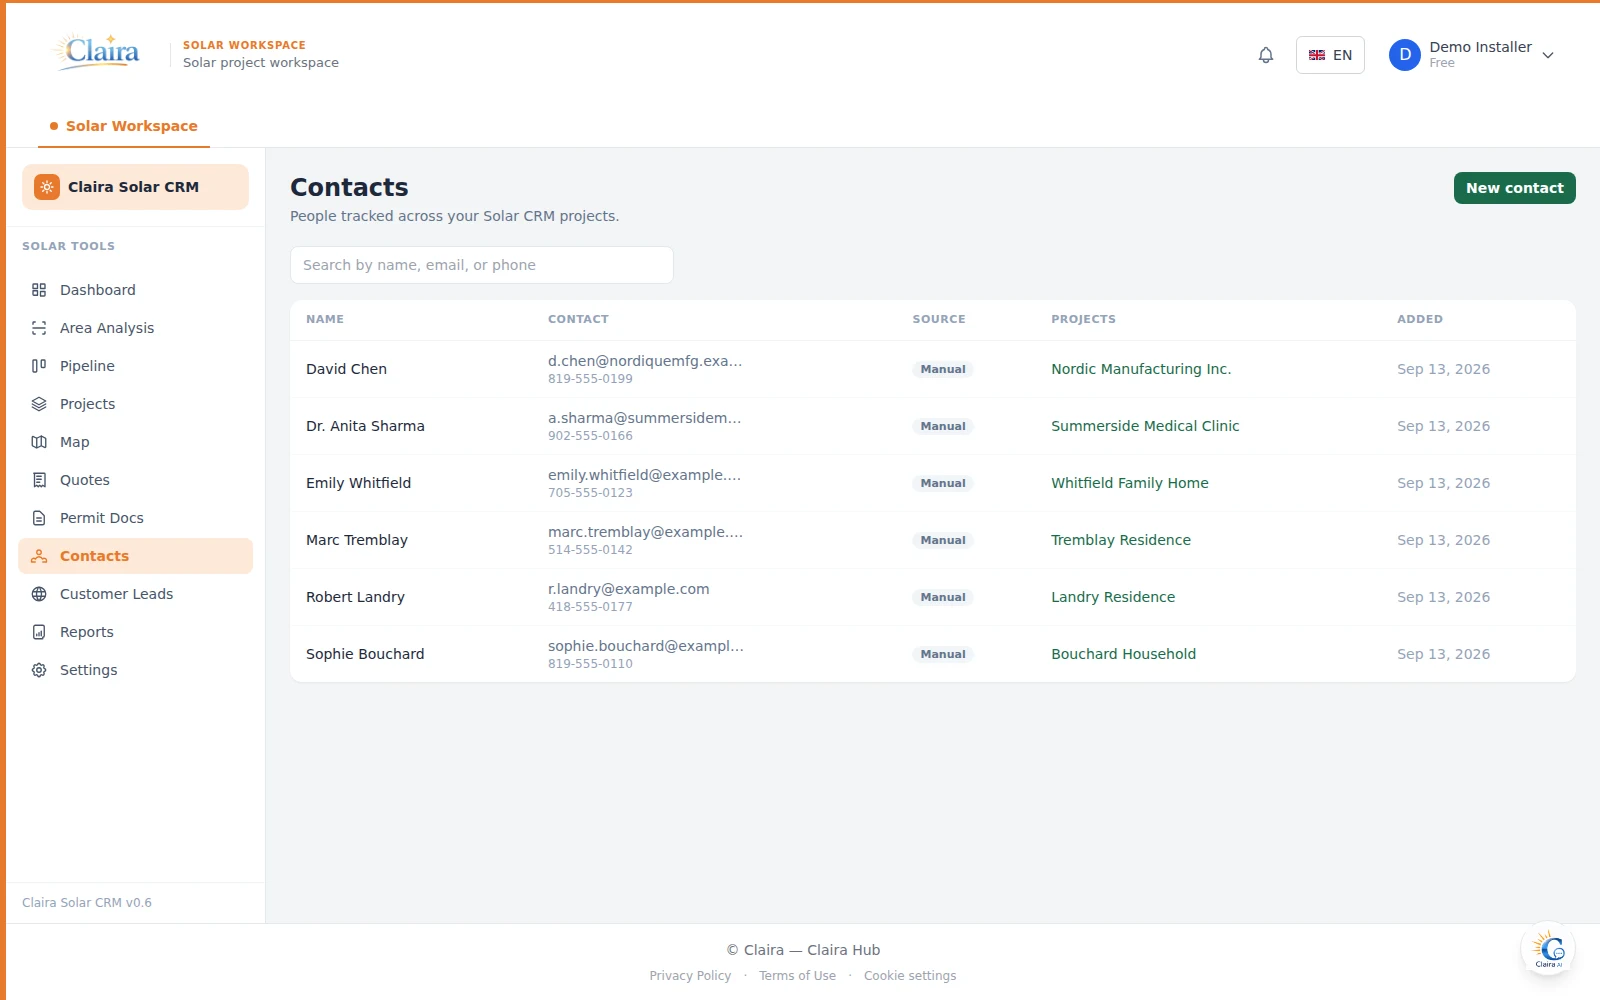Create a New contact
1600x1000 pixels.
click(1514, 188)
